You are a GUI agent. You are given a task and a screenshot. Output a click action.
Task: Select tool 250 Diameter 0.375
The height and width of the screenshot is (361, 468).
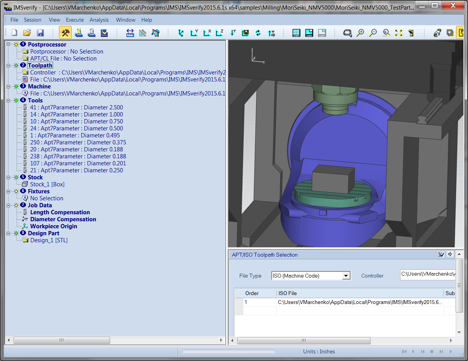tap(78, 142)
